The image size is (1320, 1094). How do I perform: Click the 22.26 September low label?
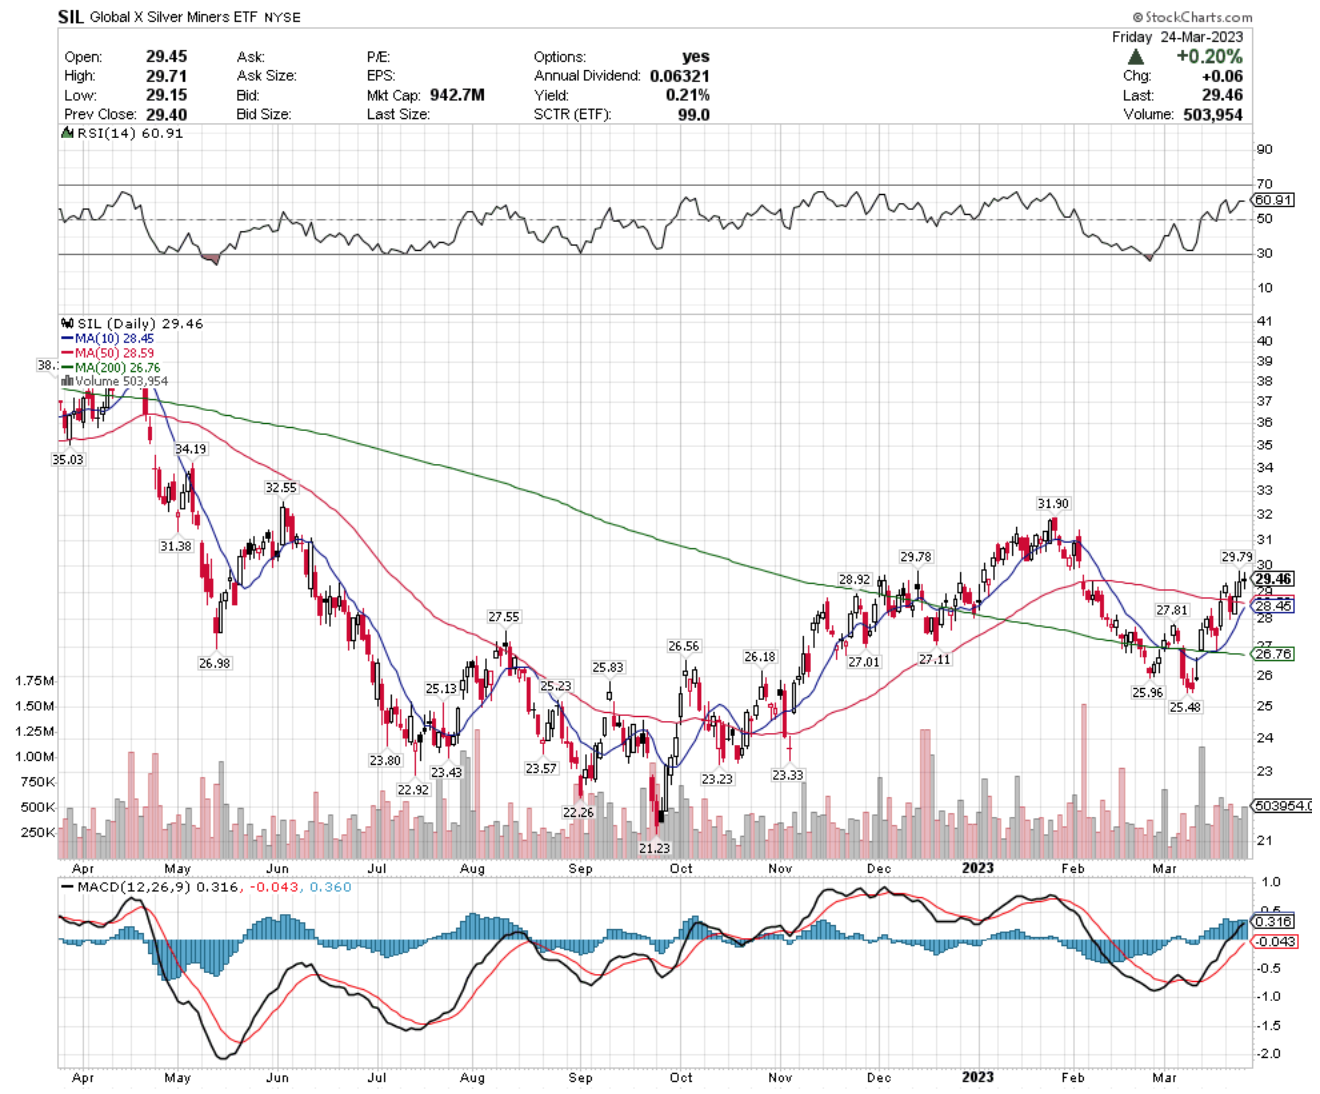point(578,813)
